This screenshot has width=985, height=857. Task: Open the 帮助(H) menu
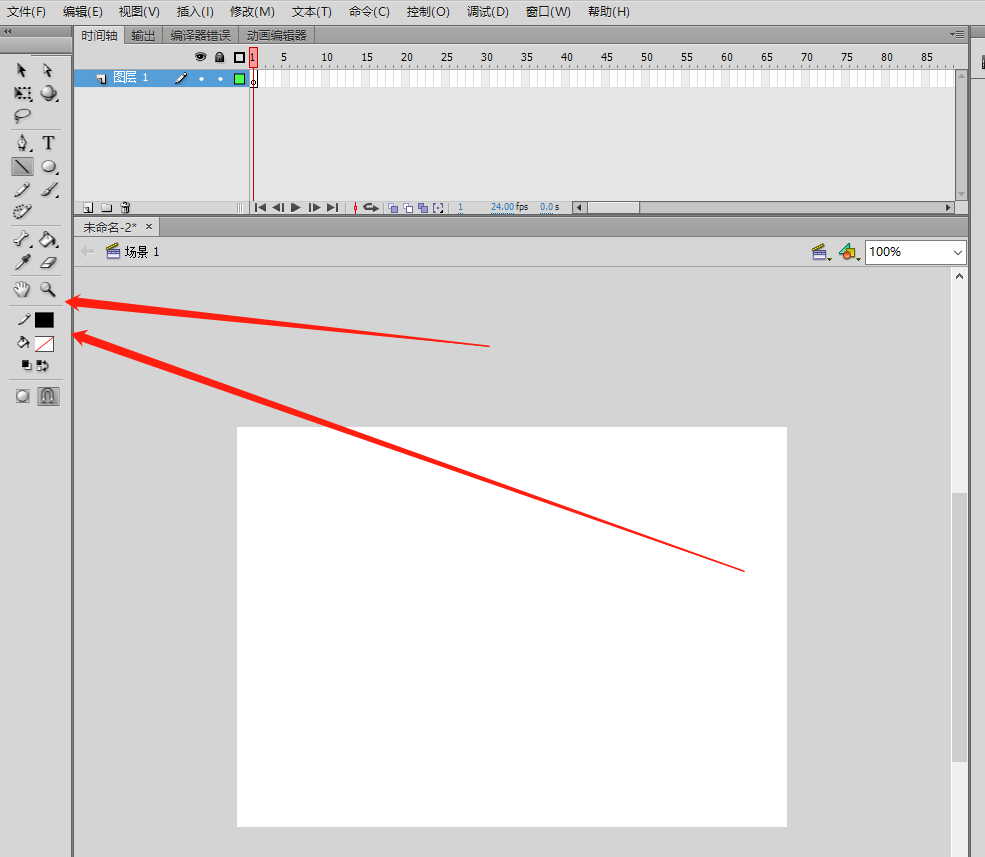[x=608, y=12]
